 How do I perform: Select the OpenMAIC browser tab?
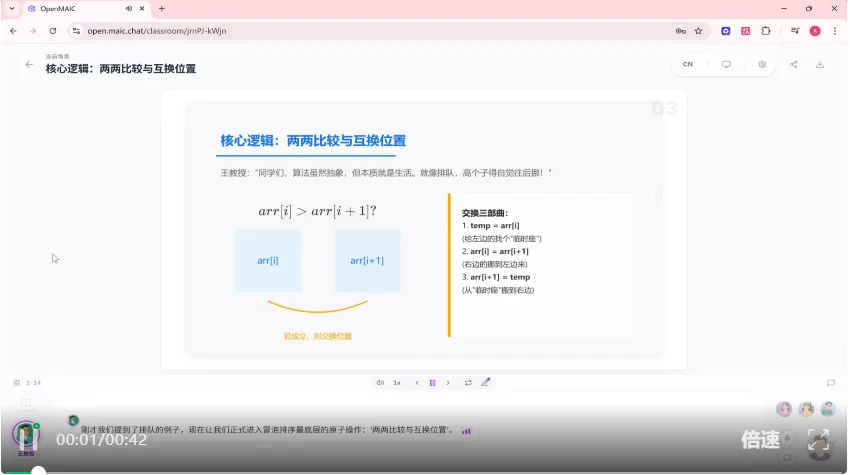pos(87,9)
